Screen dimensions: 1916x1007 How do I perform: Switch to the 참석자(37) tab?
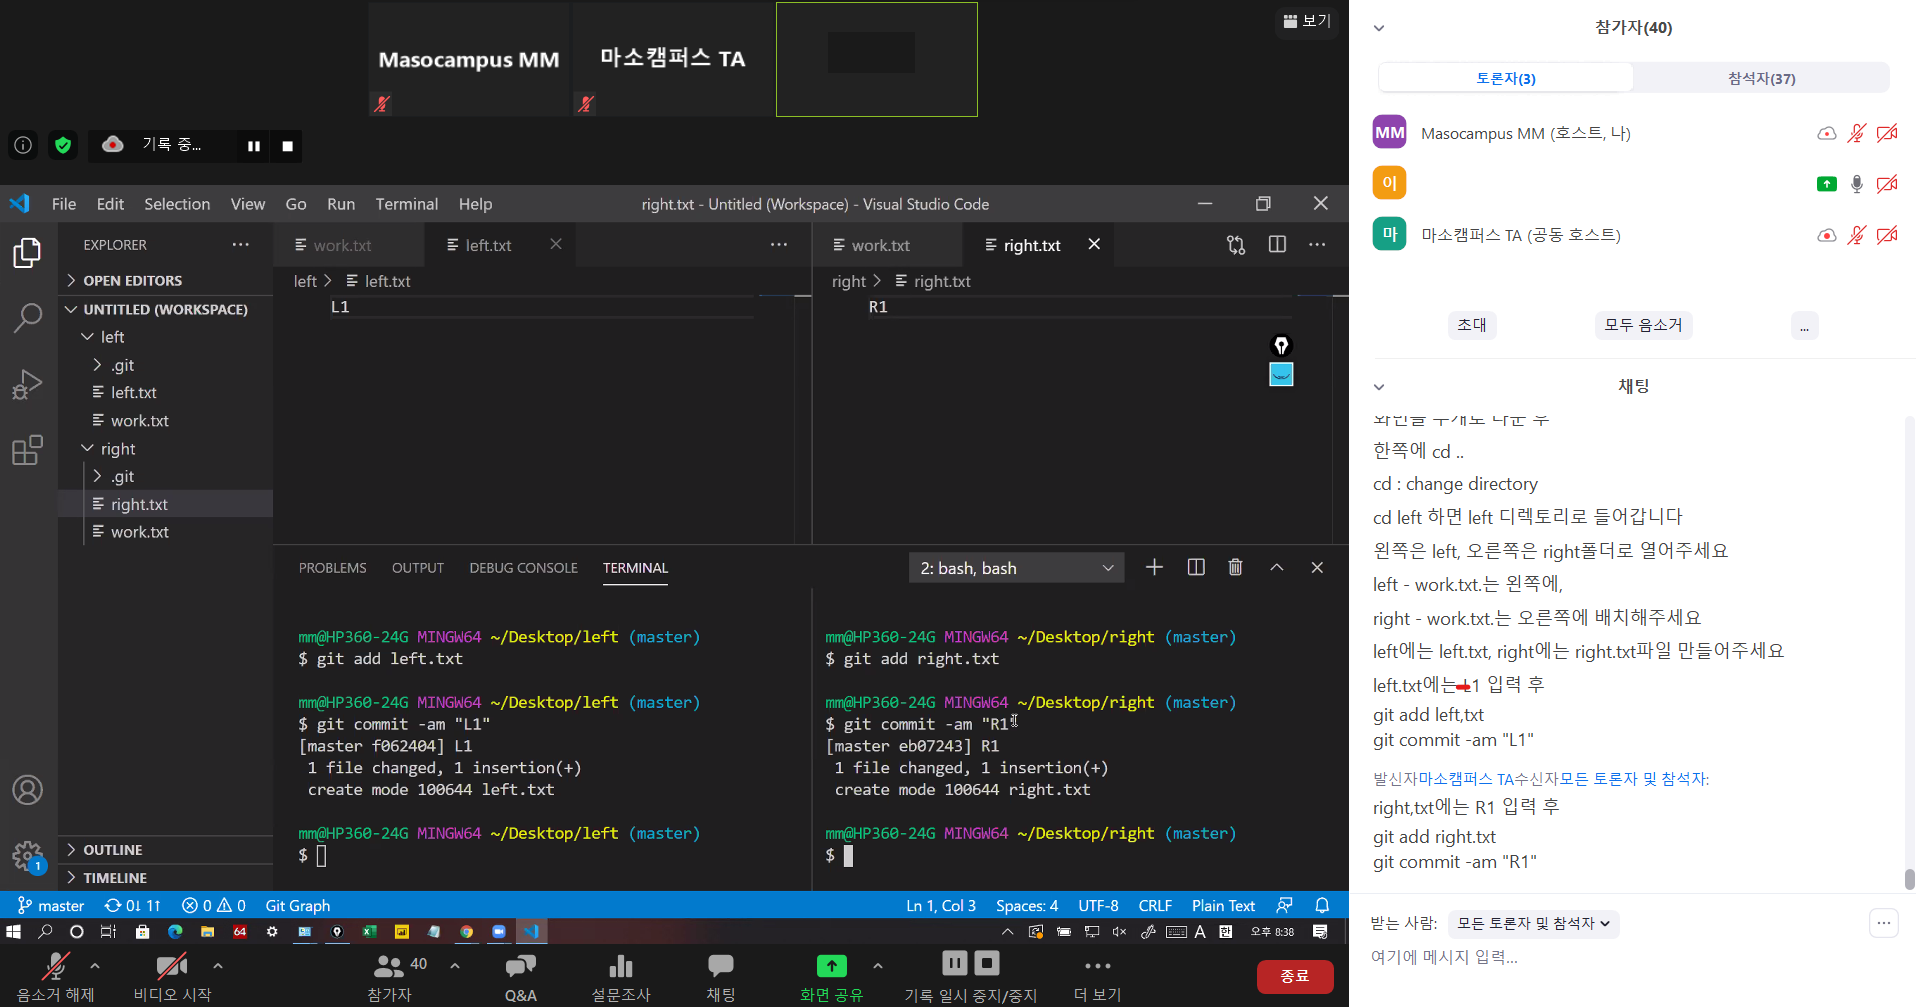(1761, 78)
